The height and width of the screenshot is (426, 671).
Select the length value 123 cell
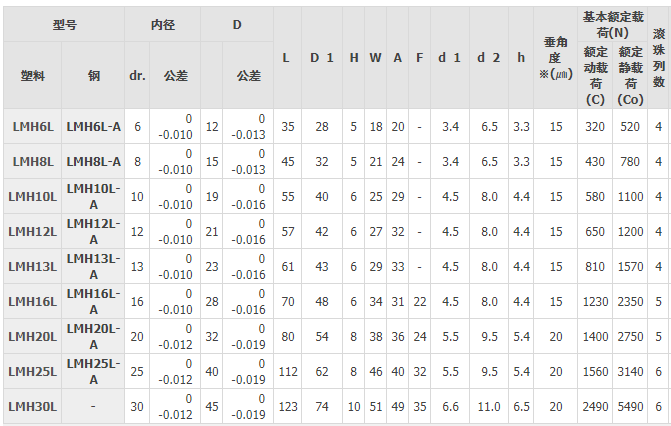[x=288, y=406]
